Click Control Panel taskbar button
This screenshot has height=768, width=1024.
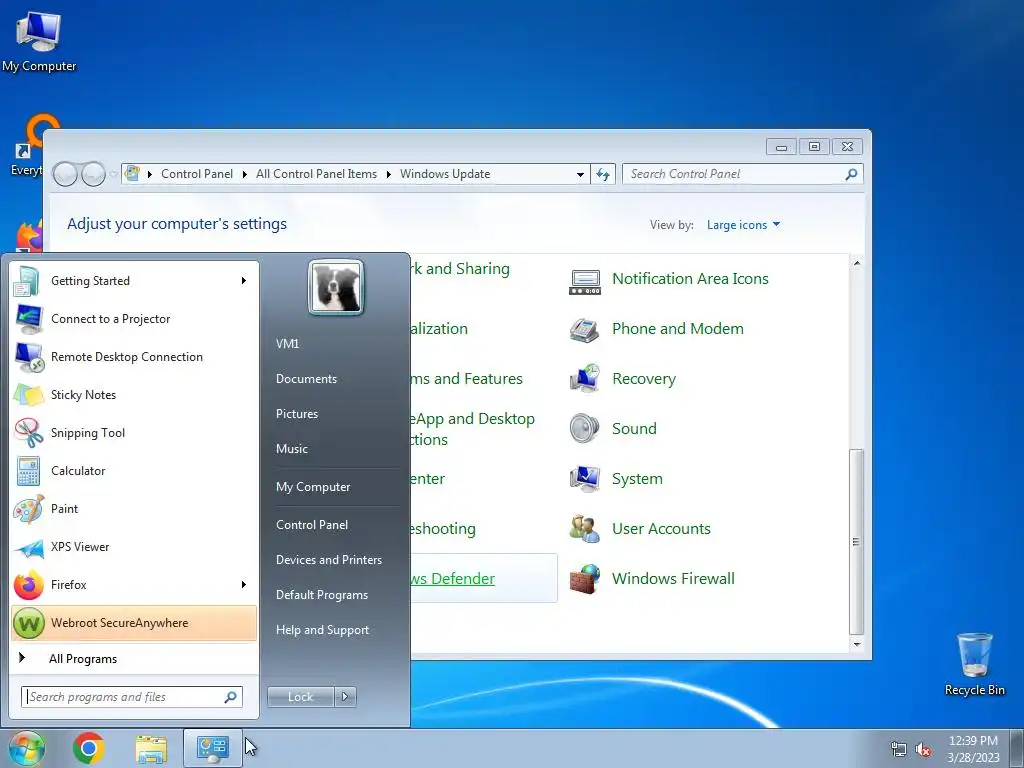click(213, 748)
